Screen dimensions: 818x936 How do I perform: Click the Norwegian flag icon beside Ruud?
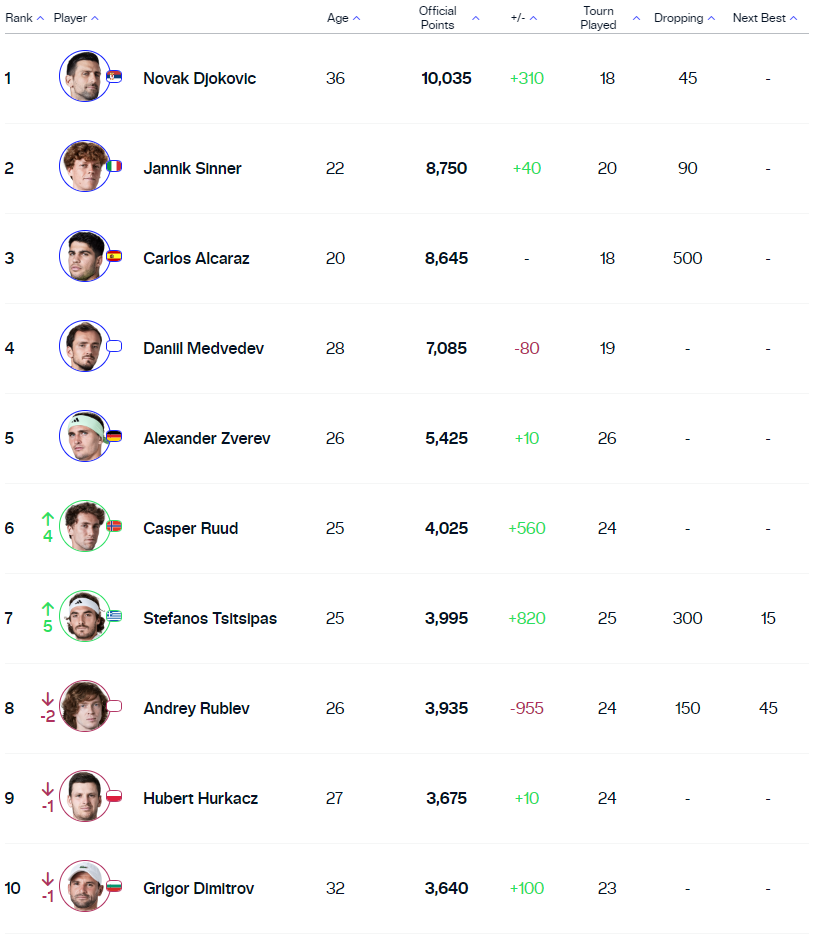click(x=113, y=526)
